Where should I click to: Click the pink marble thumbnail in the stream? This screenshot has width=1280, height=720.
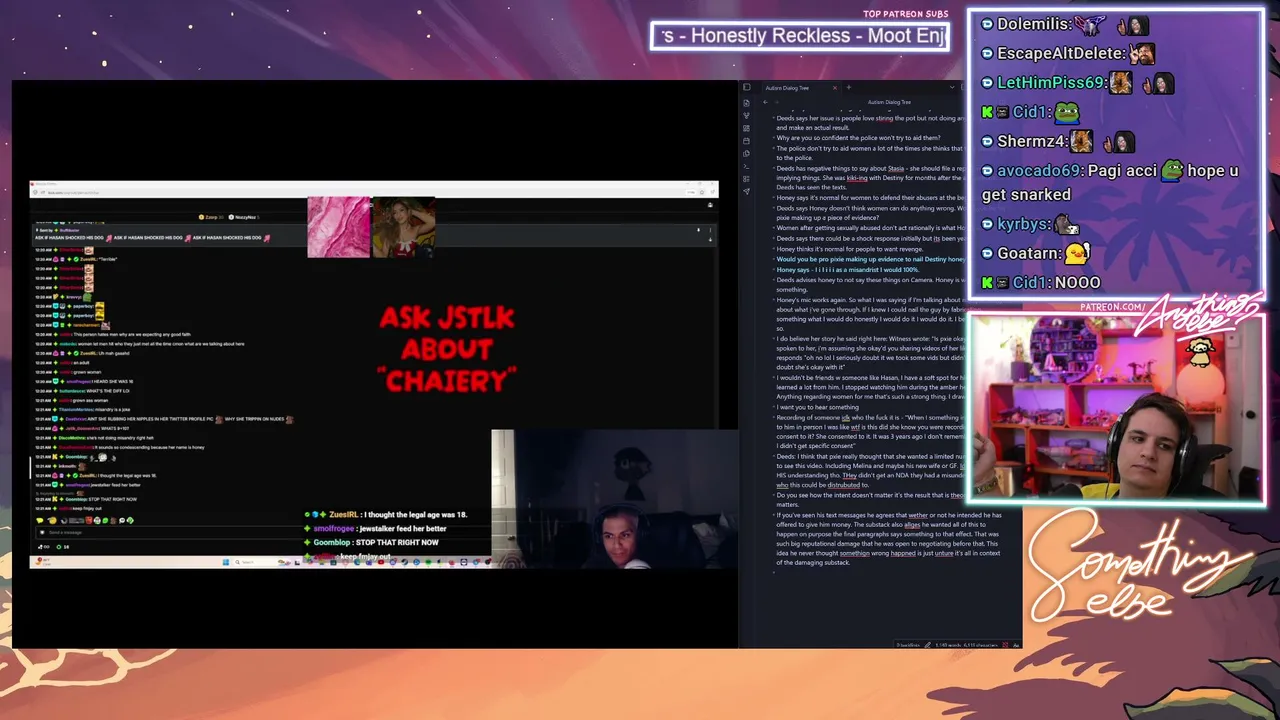338,227
